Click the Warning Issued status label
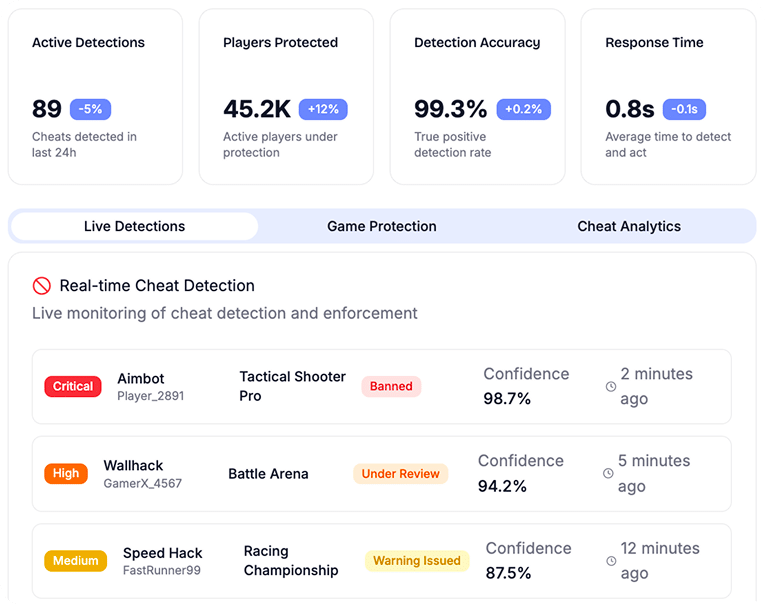The width and height of the screenshot is (766, 605). coord(417,561)
